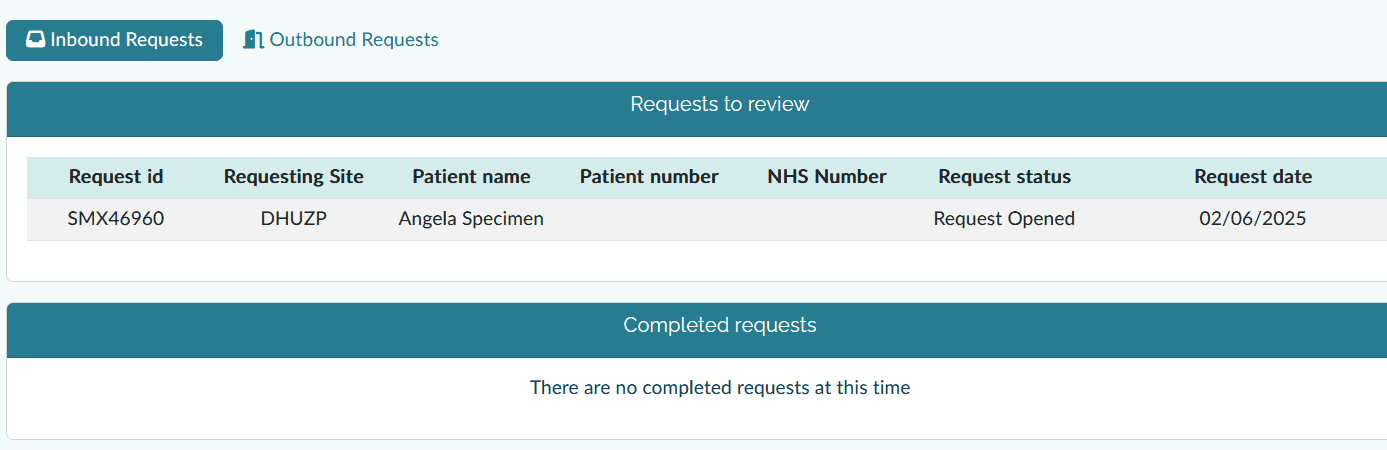Image resolution: width=1387 pixels, height=450 pixels.
Task: Click the Completed requests panel header
Action: point(719,325)
